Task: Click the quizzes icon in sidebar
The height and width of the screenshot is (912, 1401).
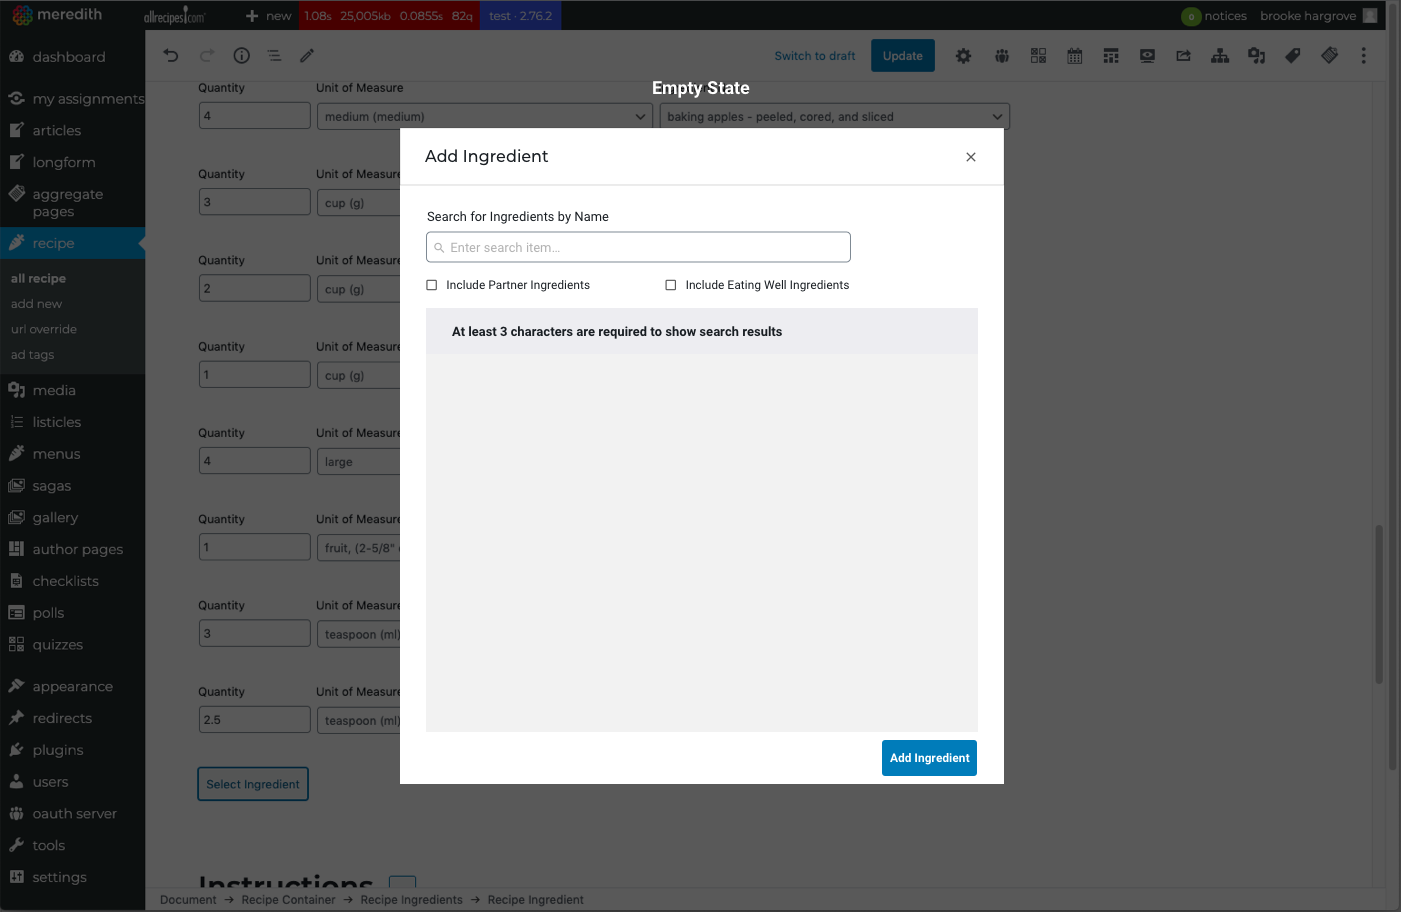Action: point(16,645)
